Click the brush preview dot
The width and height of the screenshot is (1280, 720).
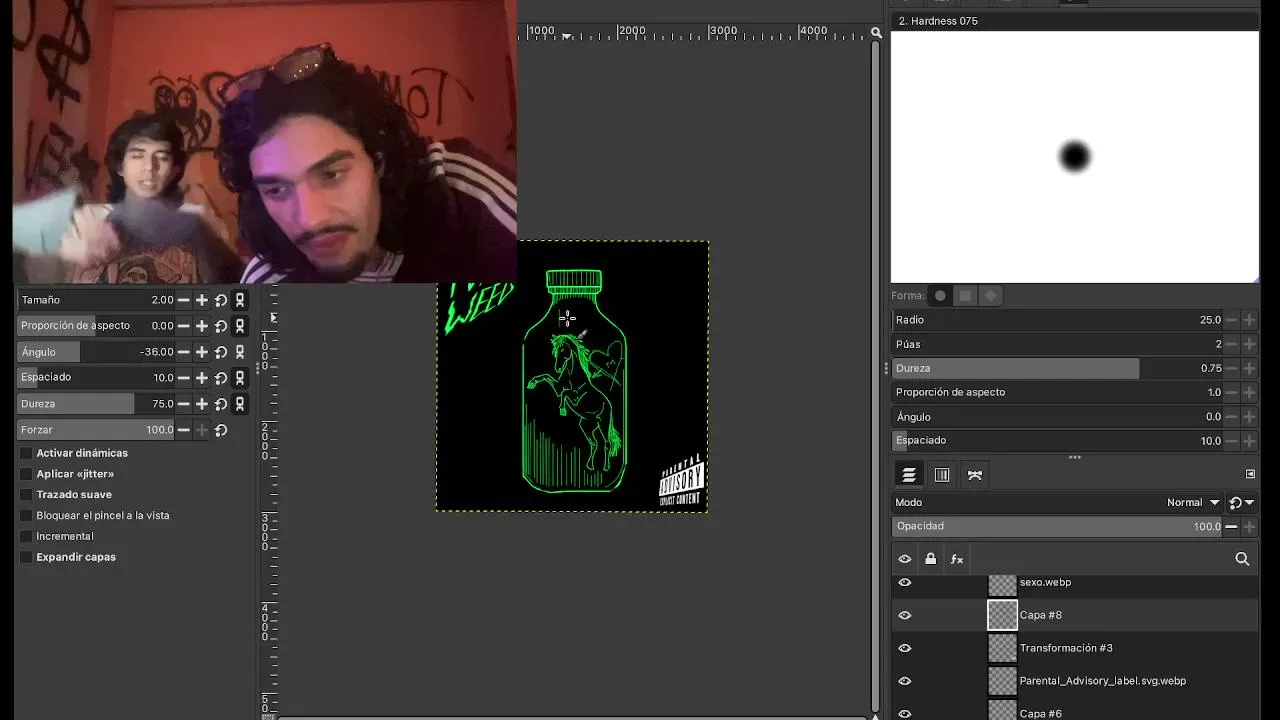1075,157
